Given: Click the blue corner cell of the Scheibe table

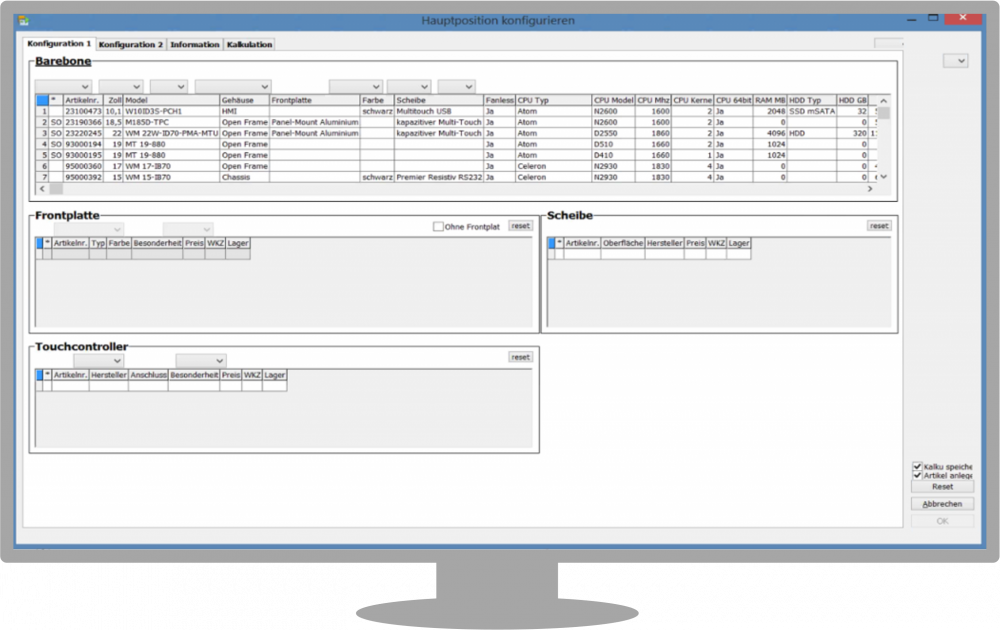Looking at the screenshot, I should coord(551,242).
